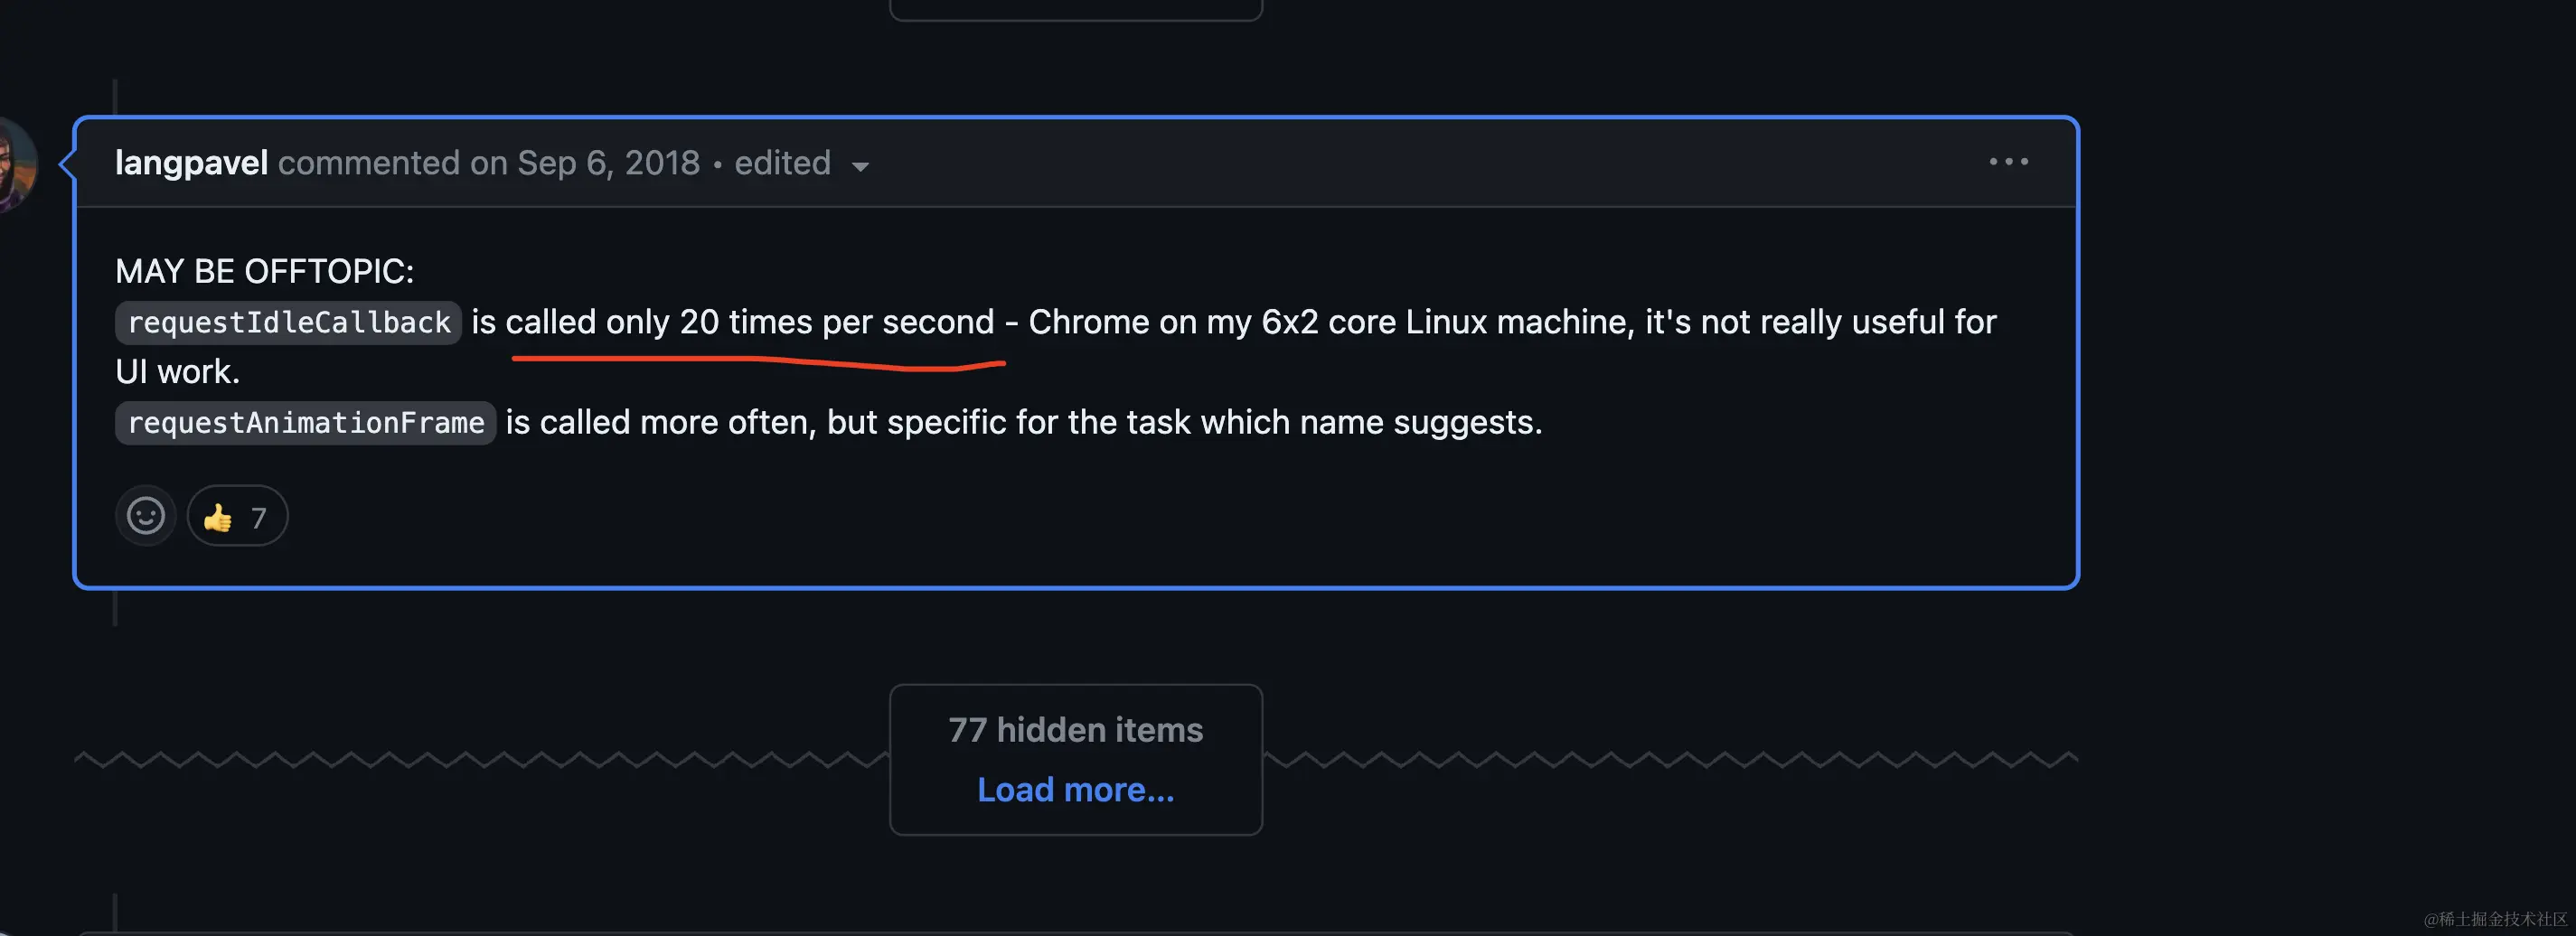Click the thumbs-up emoji in the reaction pill
The width and height of the screenshot is (2576, 936).
click(x=218, y=517)
